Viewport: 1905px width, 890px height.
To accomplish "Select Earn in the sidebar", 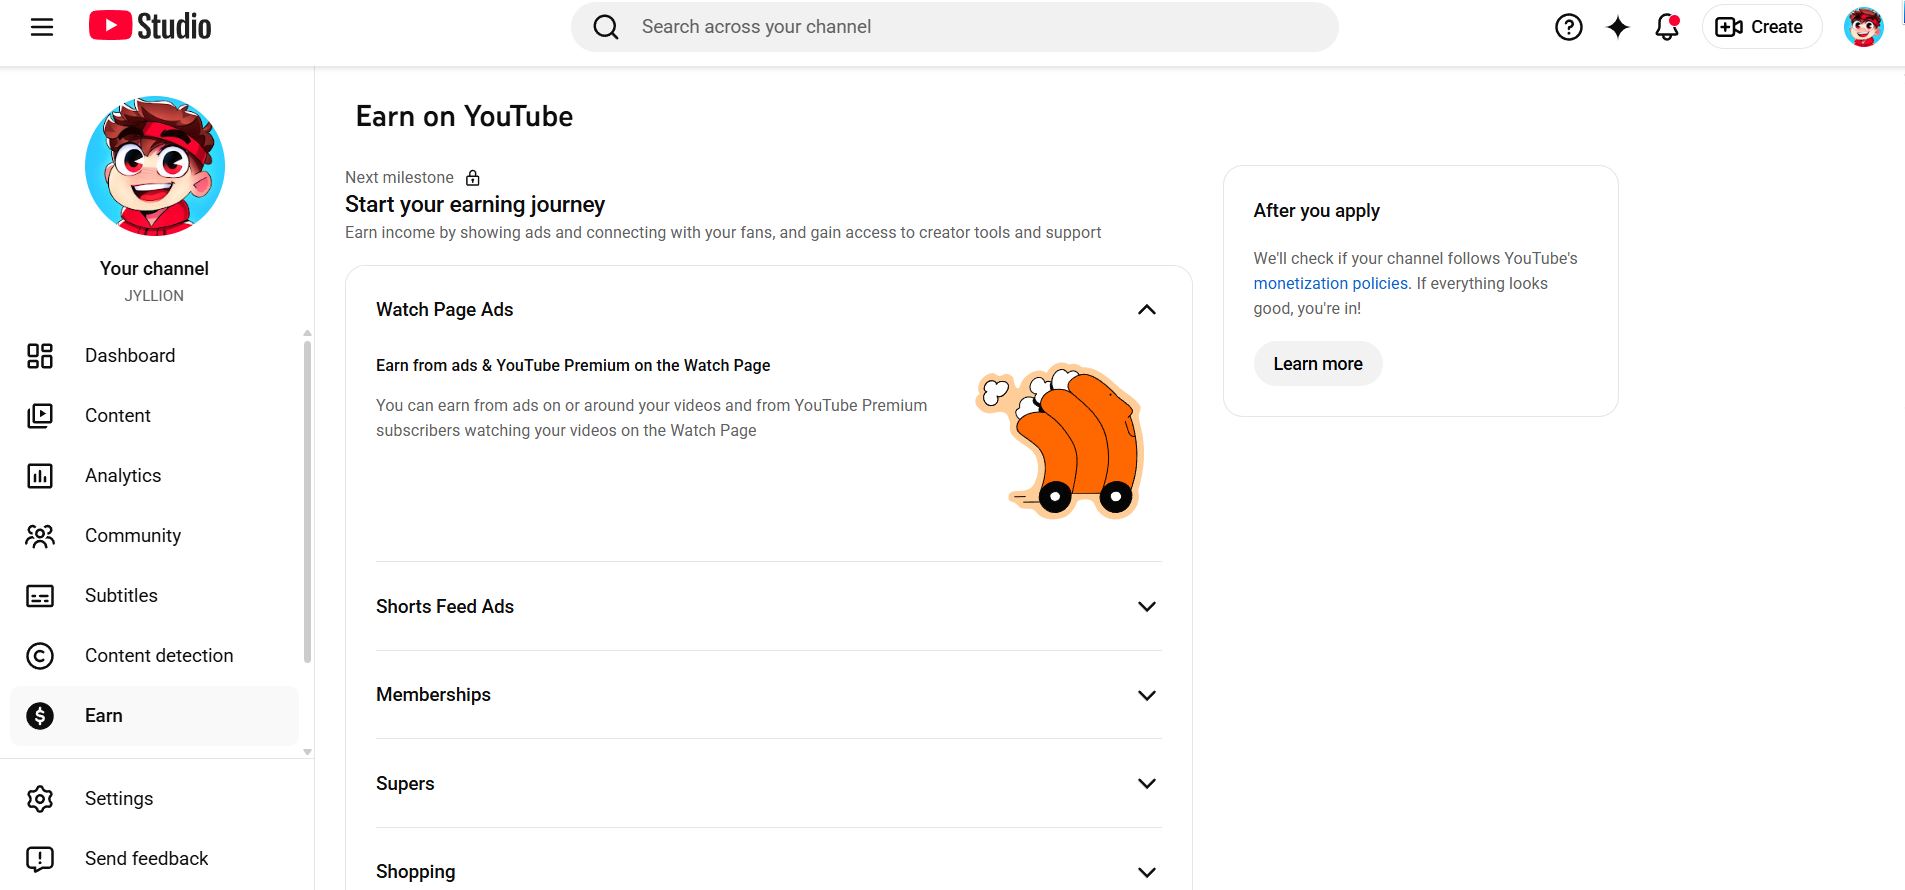I will point(154,716).
